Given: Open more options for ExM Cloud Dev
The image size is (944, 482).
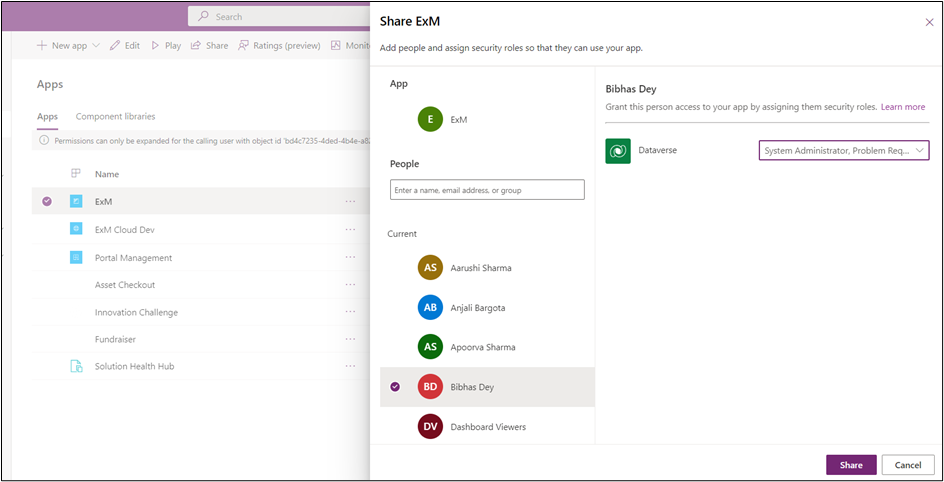Looking at the screenshot, I should tap(350, 229).
